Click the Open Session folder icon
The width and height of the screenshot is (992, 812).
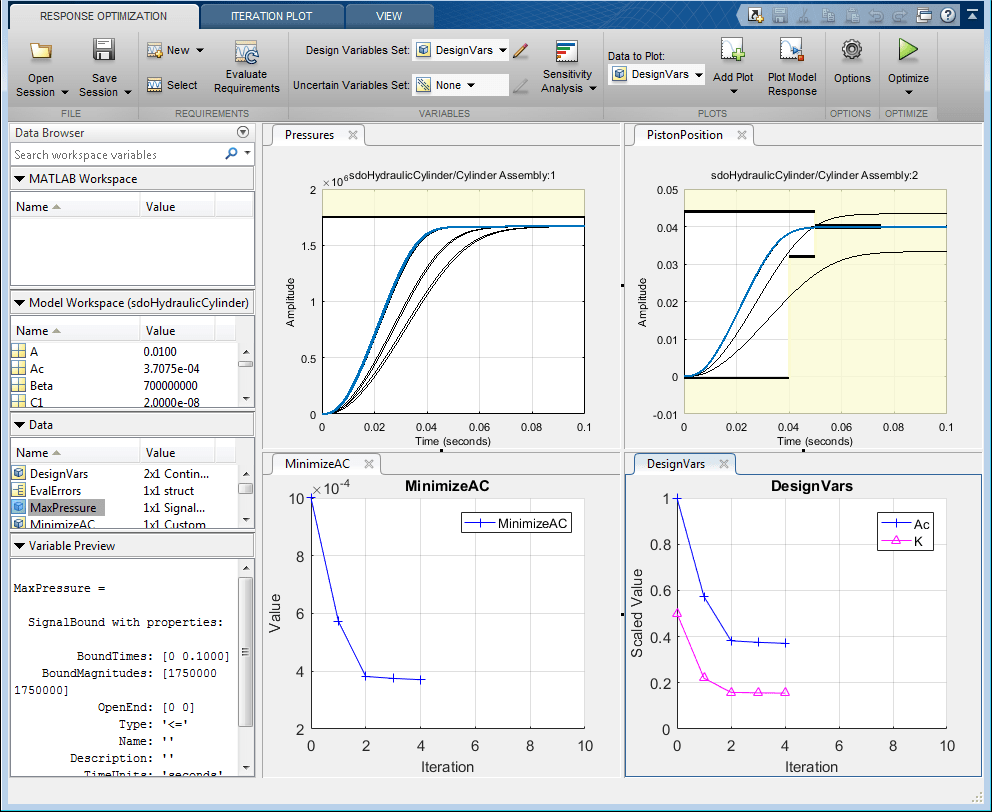point(41,52)
